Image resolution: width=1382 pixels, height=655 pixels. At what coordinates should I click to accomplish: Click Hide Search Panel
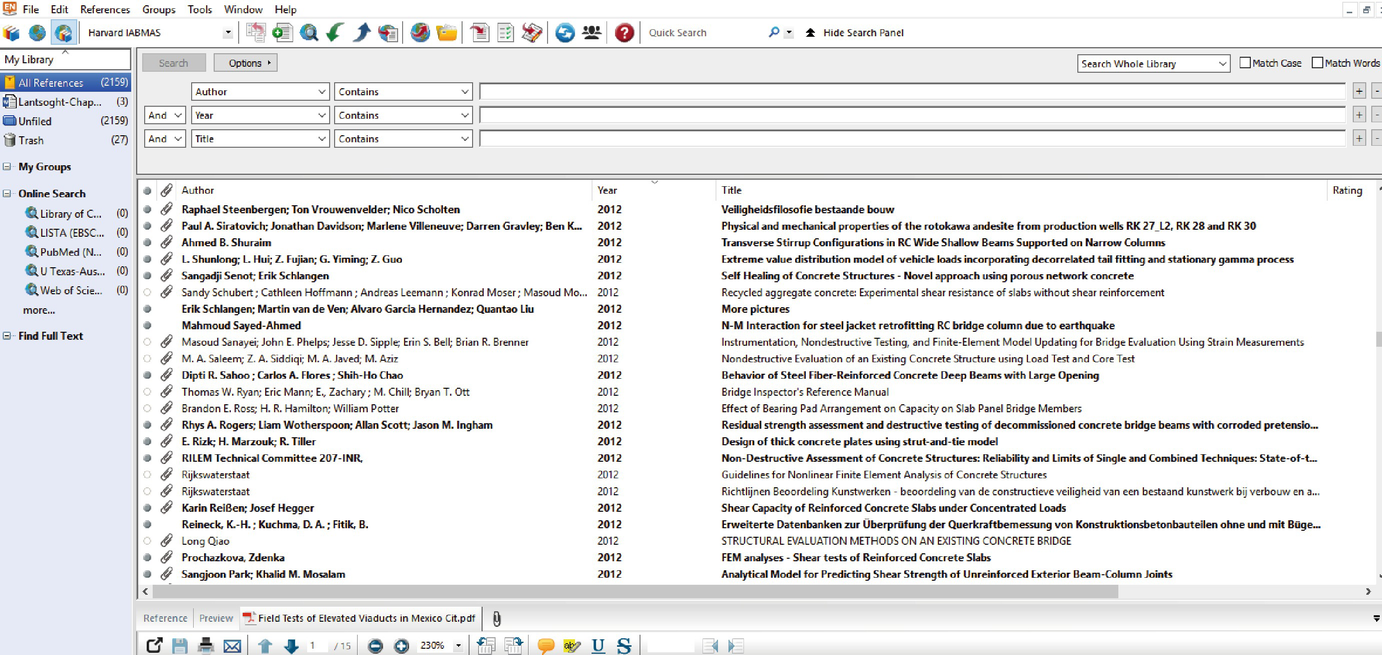tap(854, 33)
